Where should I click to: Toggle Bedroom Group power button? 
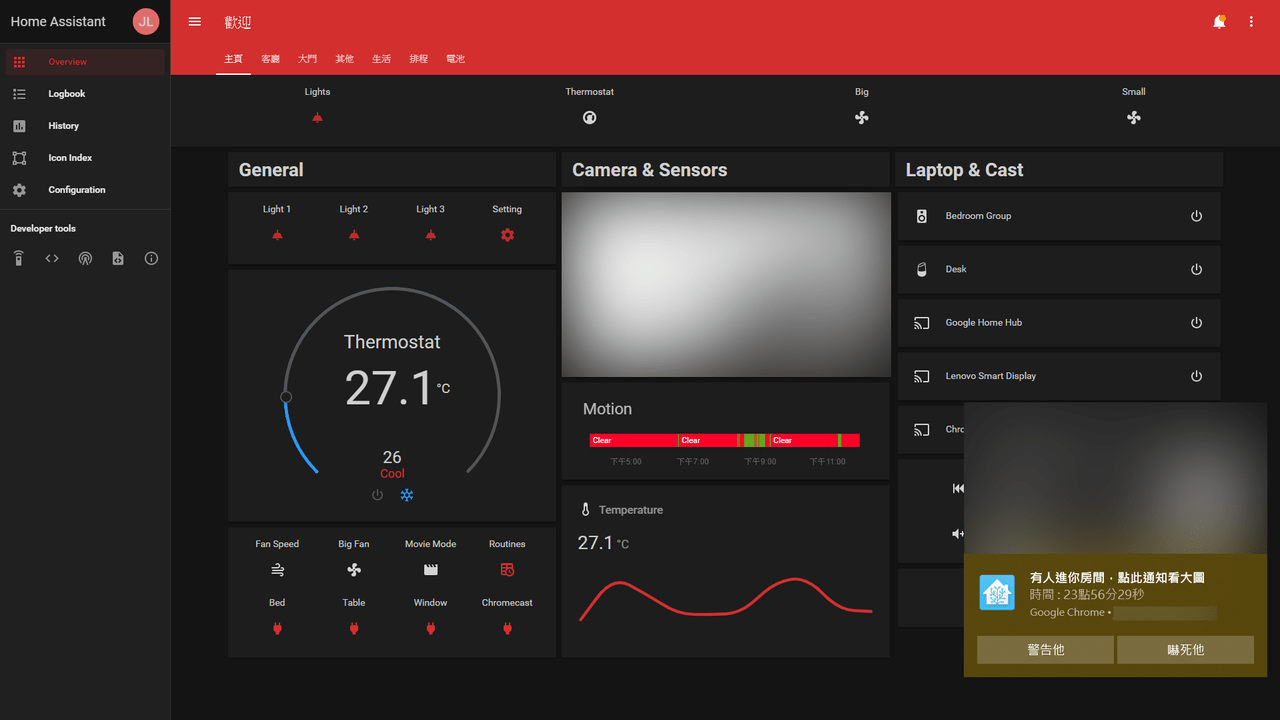coord(1196,216)
